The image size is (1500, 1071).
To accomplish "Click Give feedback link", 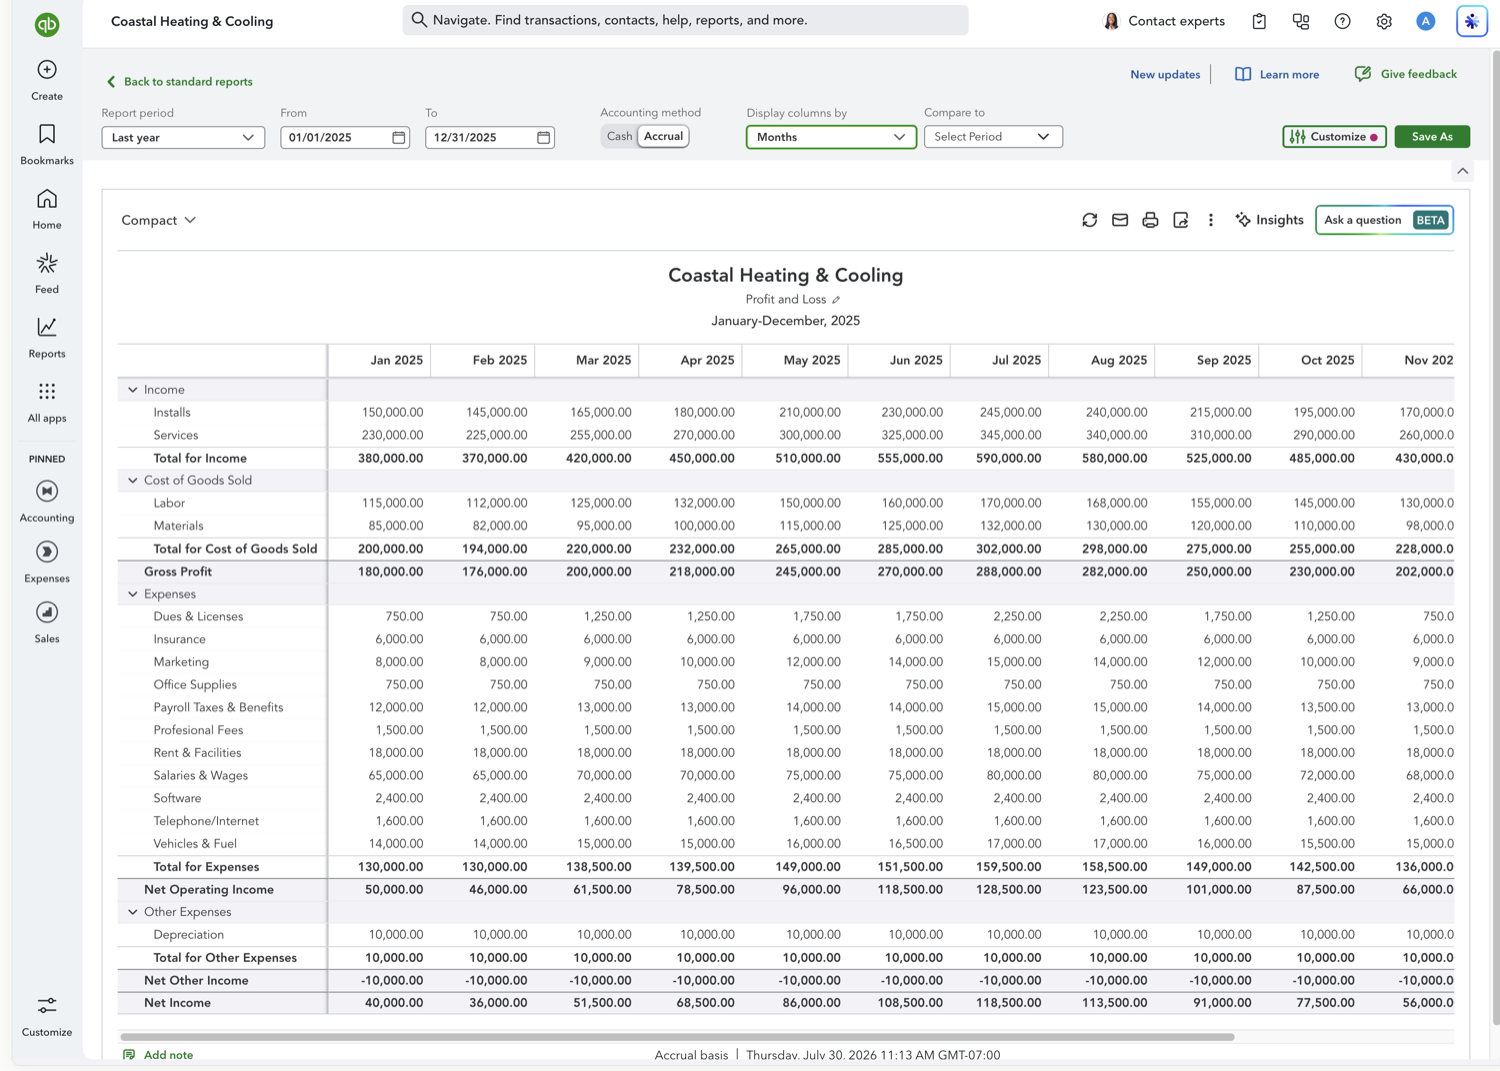I will point(1405,74).
